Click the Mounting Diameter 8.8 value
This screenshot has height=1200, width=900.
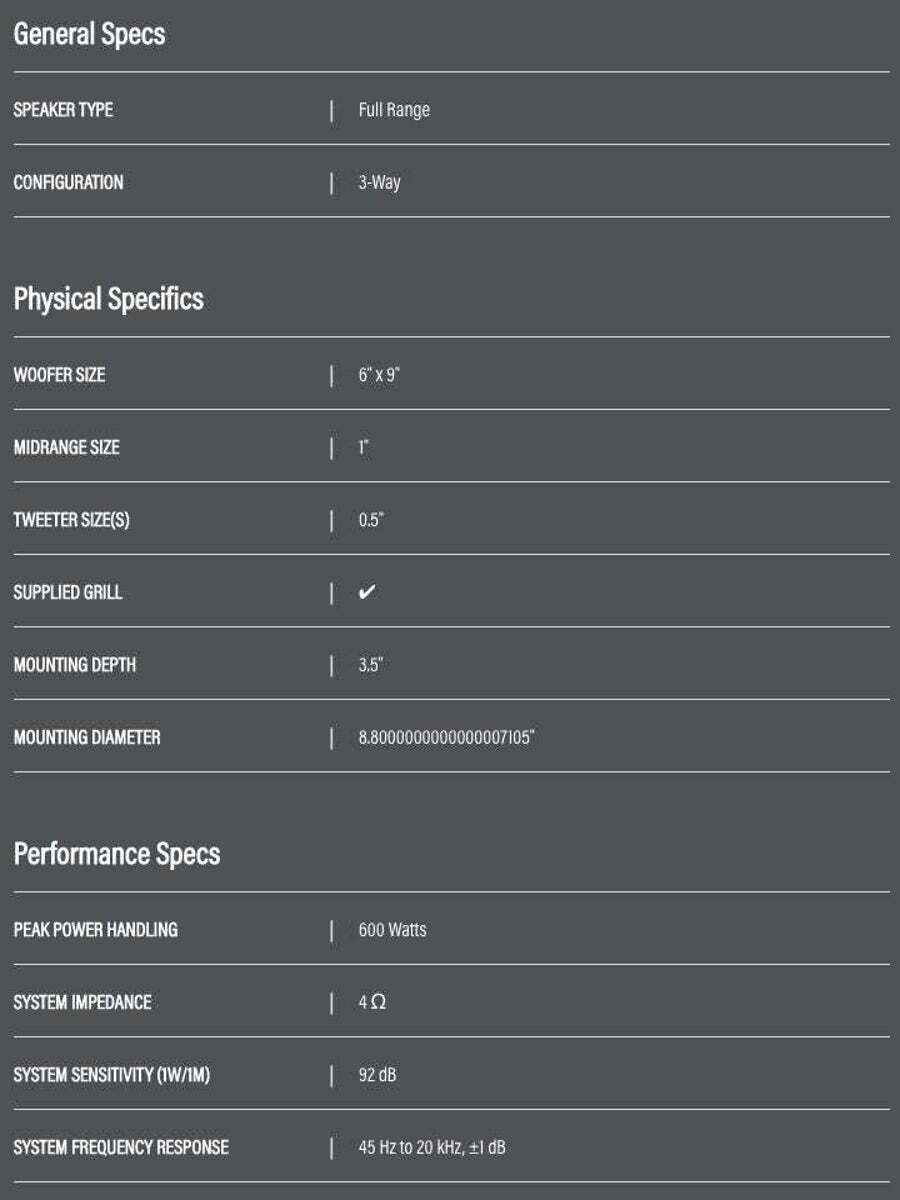click(447, 738)
